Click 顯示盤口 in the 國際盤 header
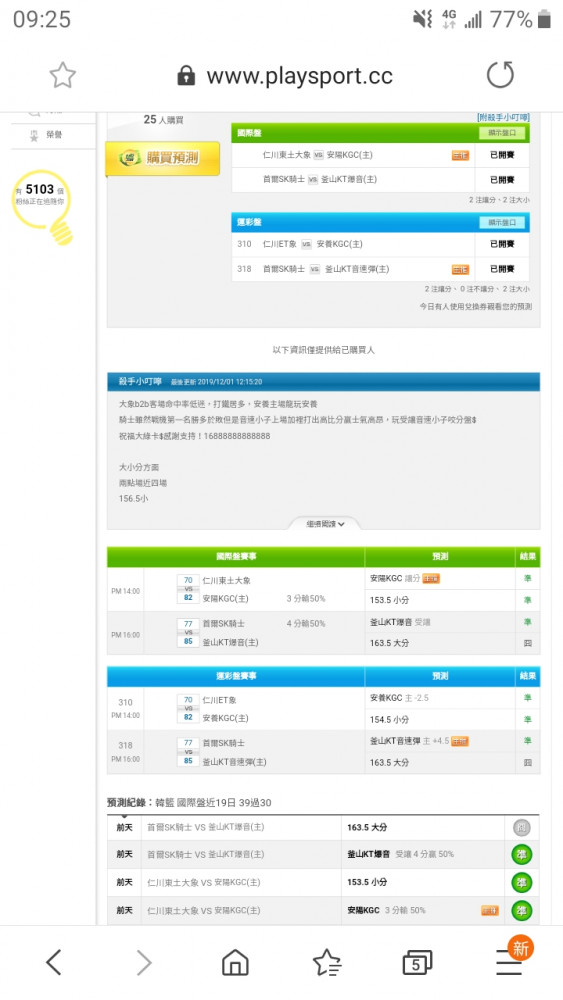563x1000 pixels. coord(502,133)
